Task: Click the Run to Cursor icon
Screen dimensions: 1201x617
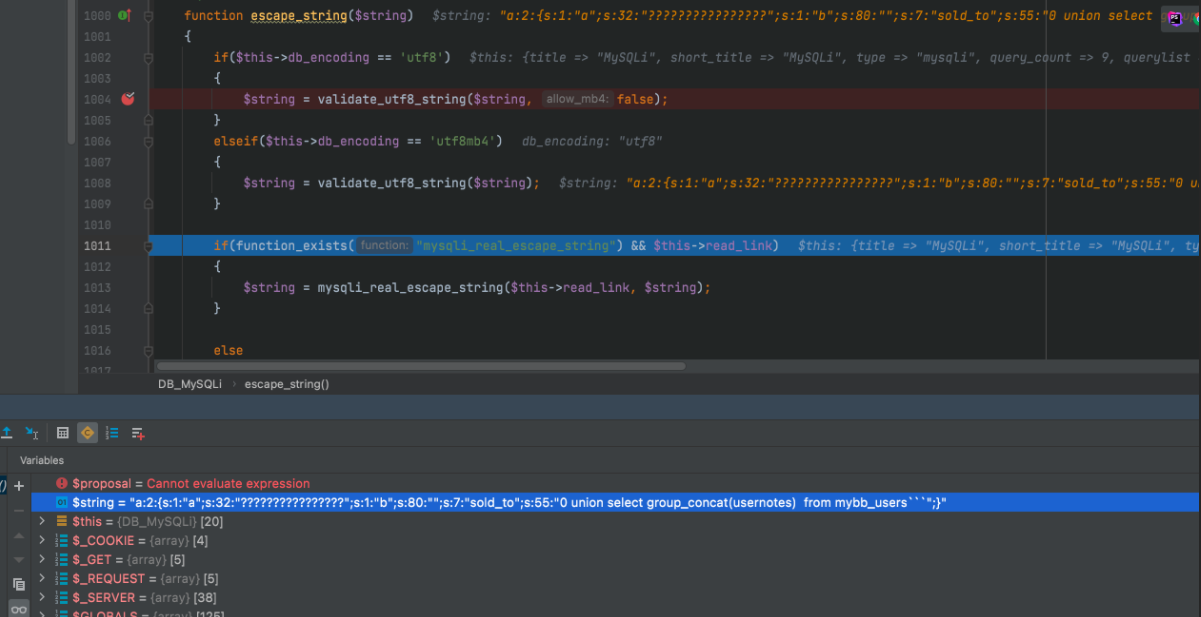Action: click(32, 432)
